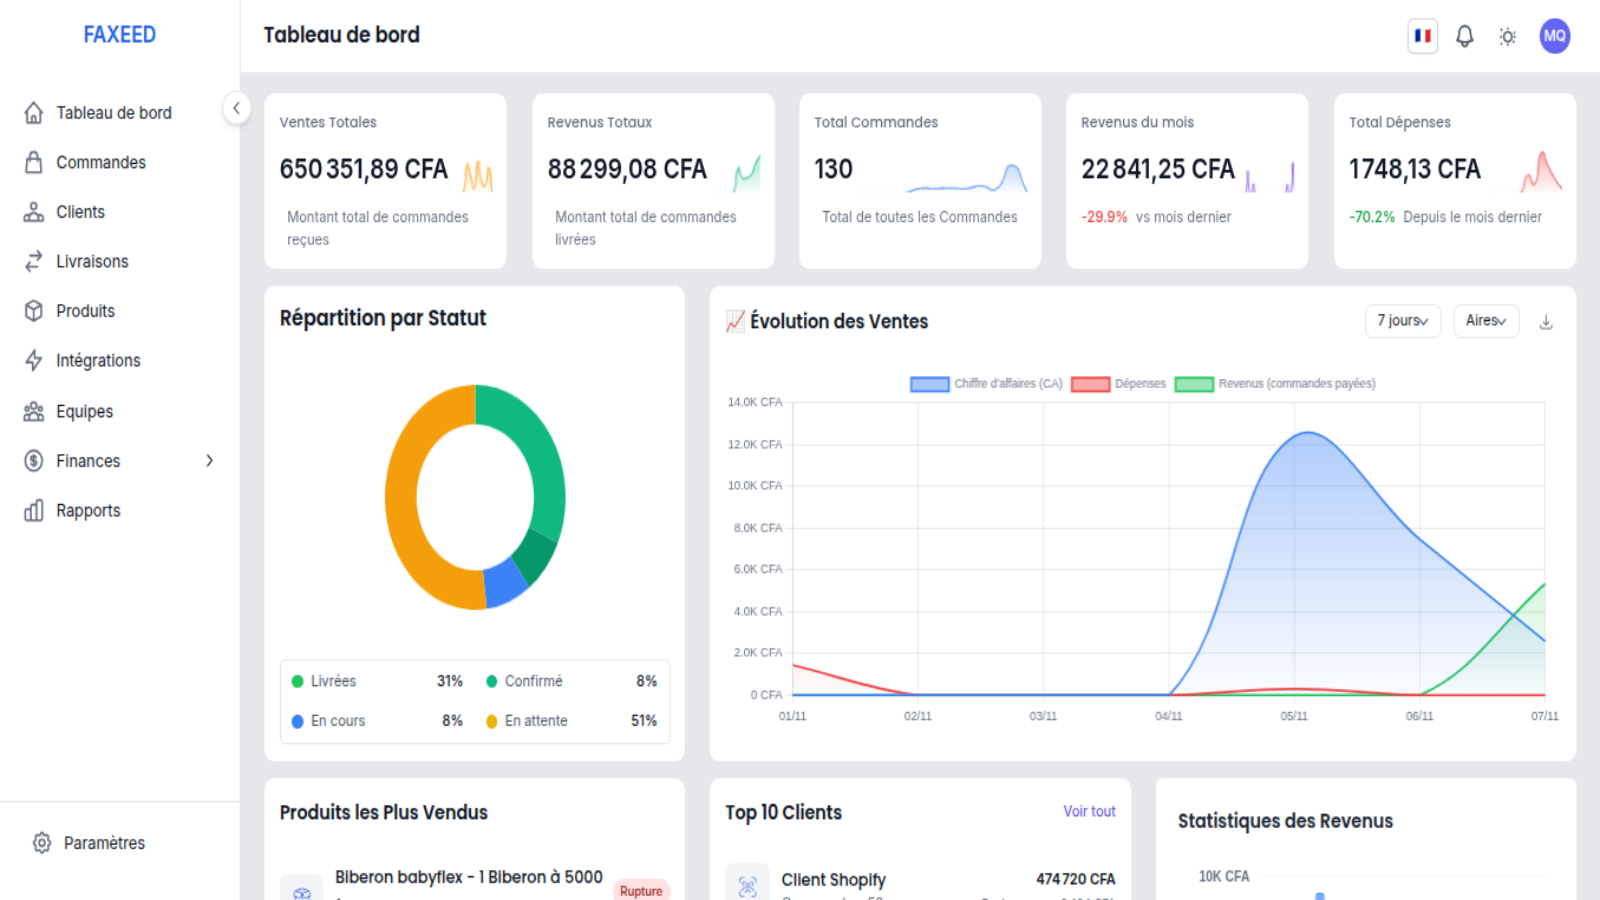Image resolution: width=1600 pixels, height=900 pixels.
Task: Collapse the sidebar with chevron button
Action: (x=236, y=108)
